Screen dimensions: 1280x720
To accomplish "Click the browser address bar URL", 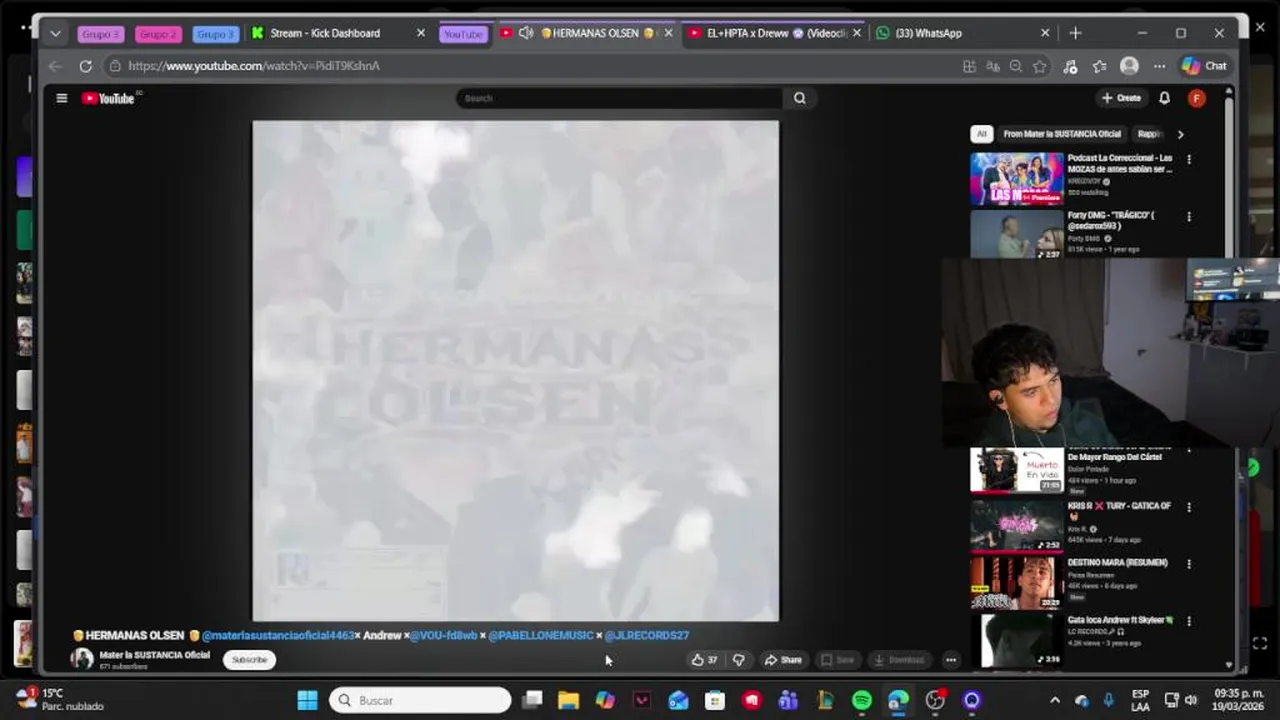I will (254, 66).
